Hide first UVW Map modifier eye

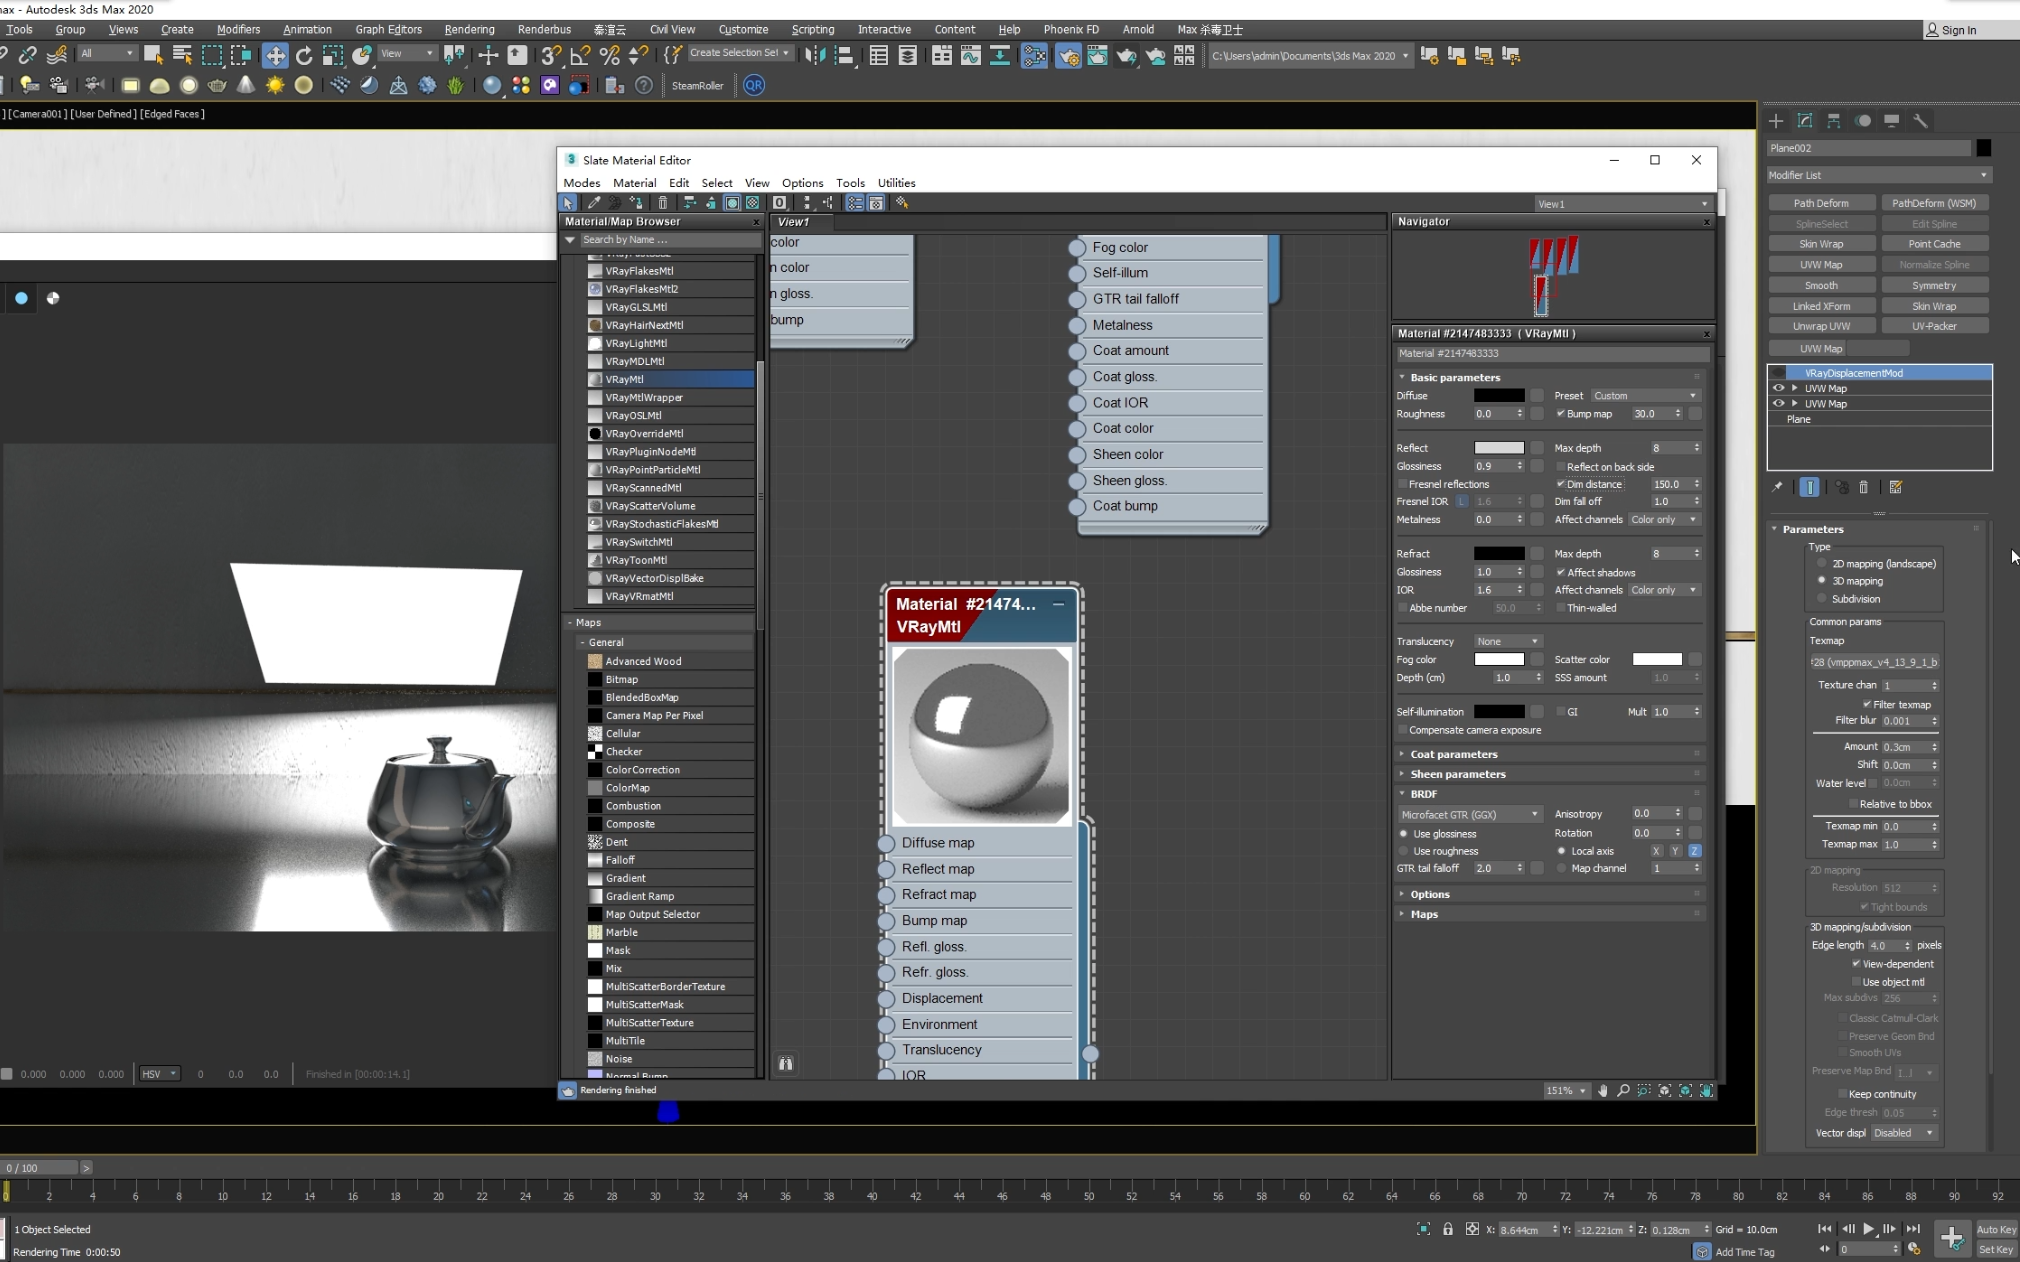[x=1778, y=388]
